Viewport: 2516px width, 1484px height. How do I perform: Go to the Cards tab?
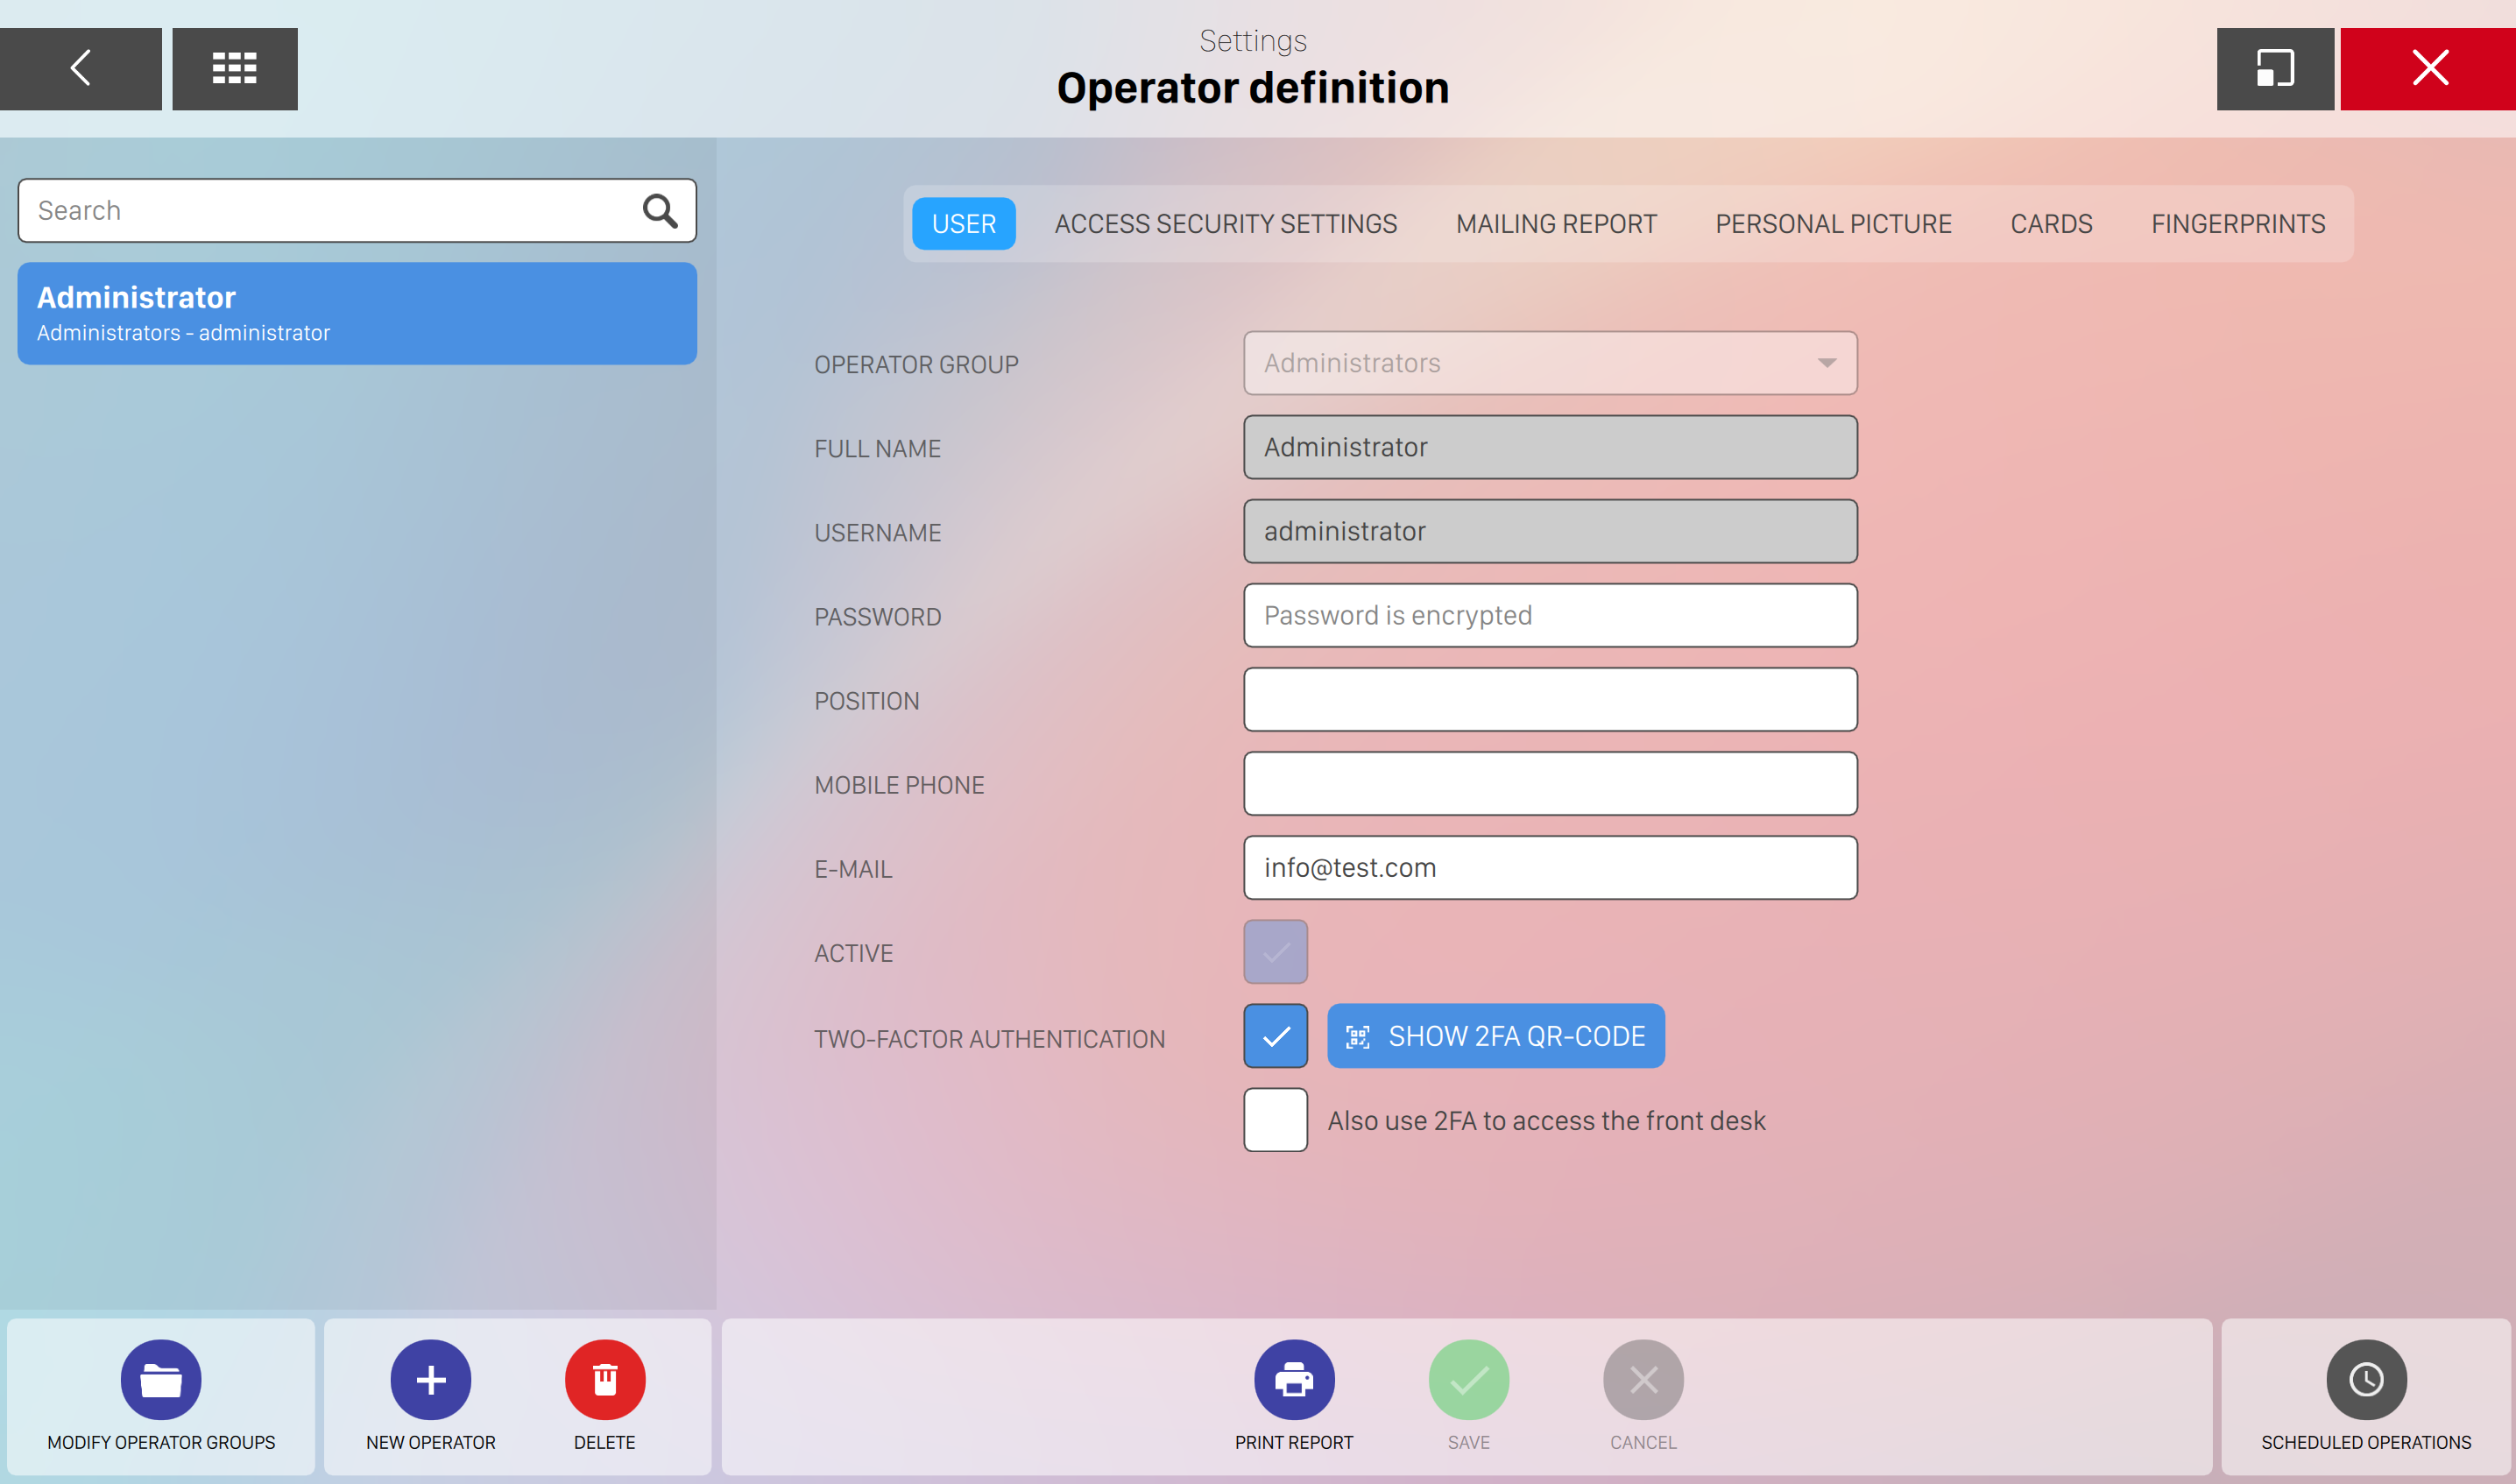point(2050,223)
